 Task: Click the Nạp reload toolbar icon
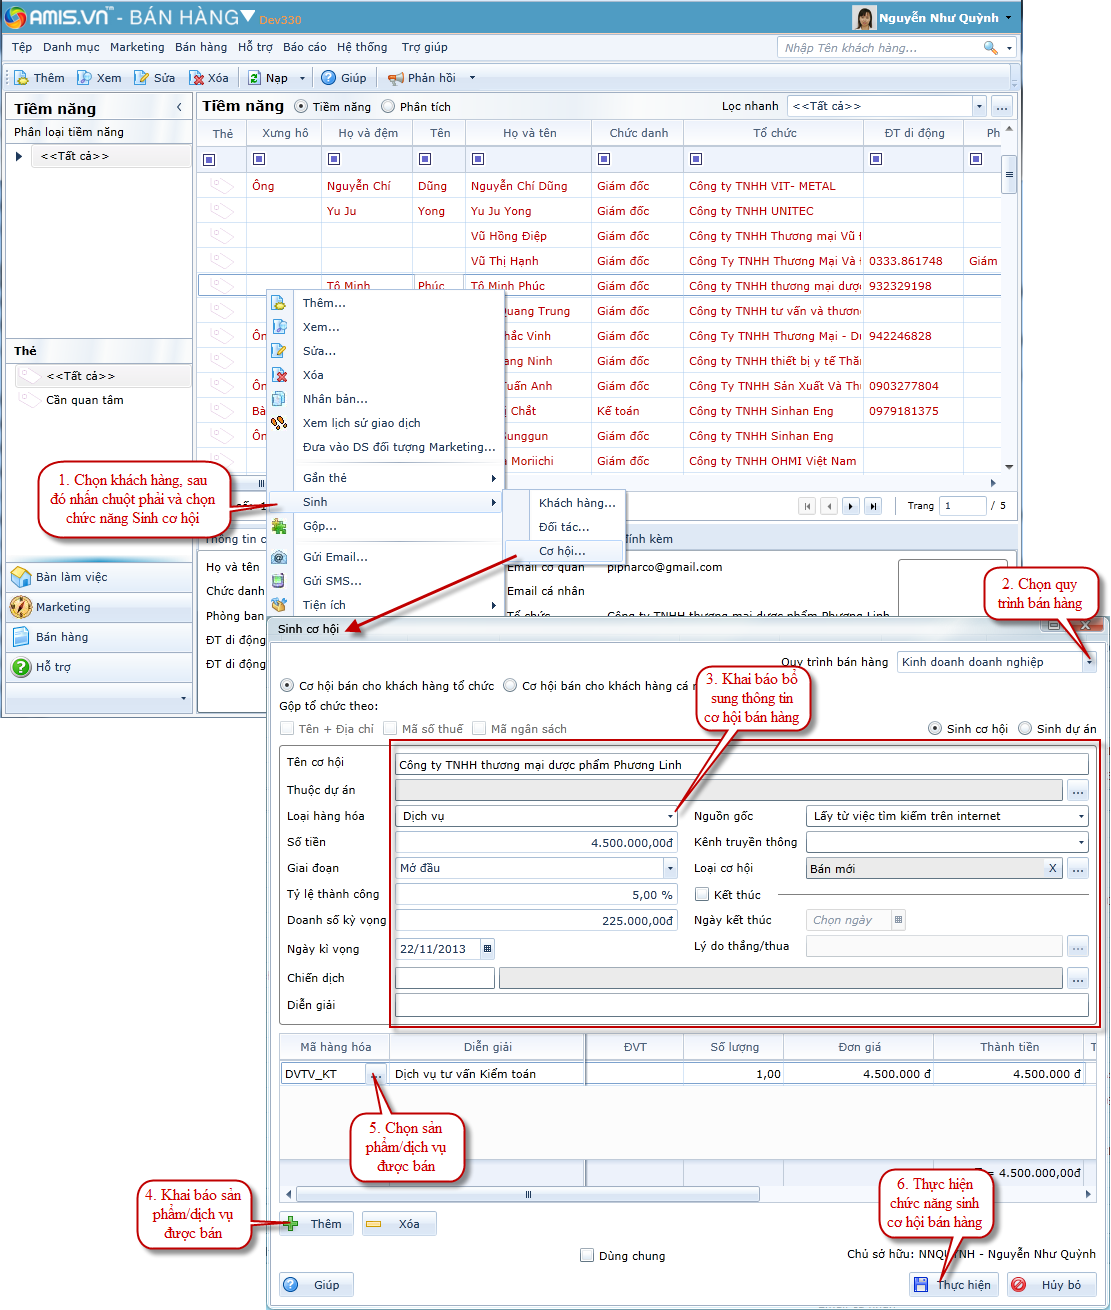pos(255,78)
